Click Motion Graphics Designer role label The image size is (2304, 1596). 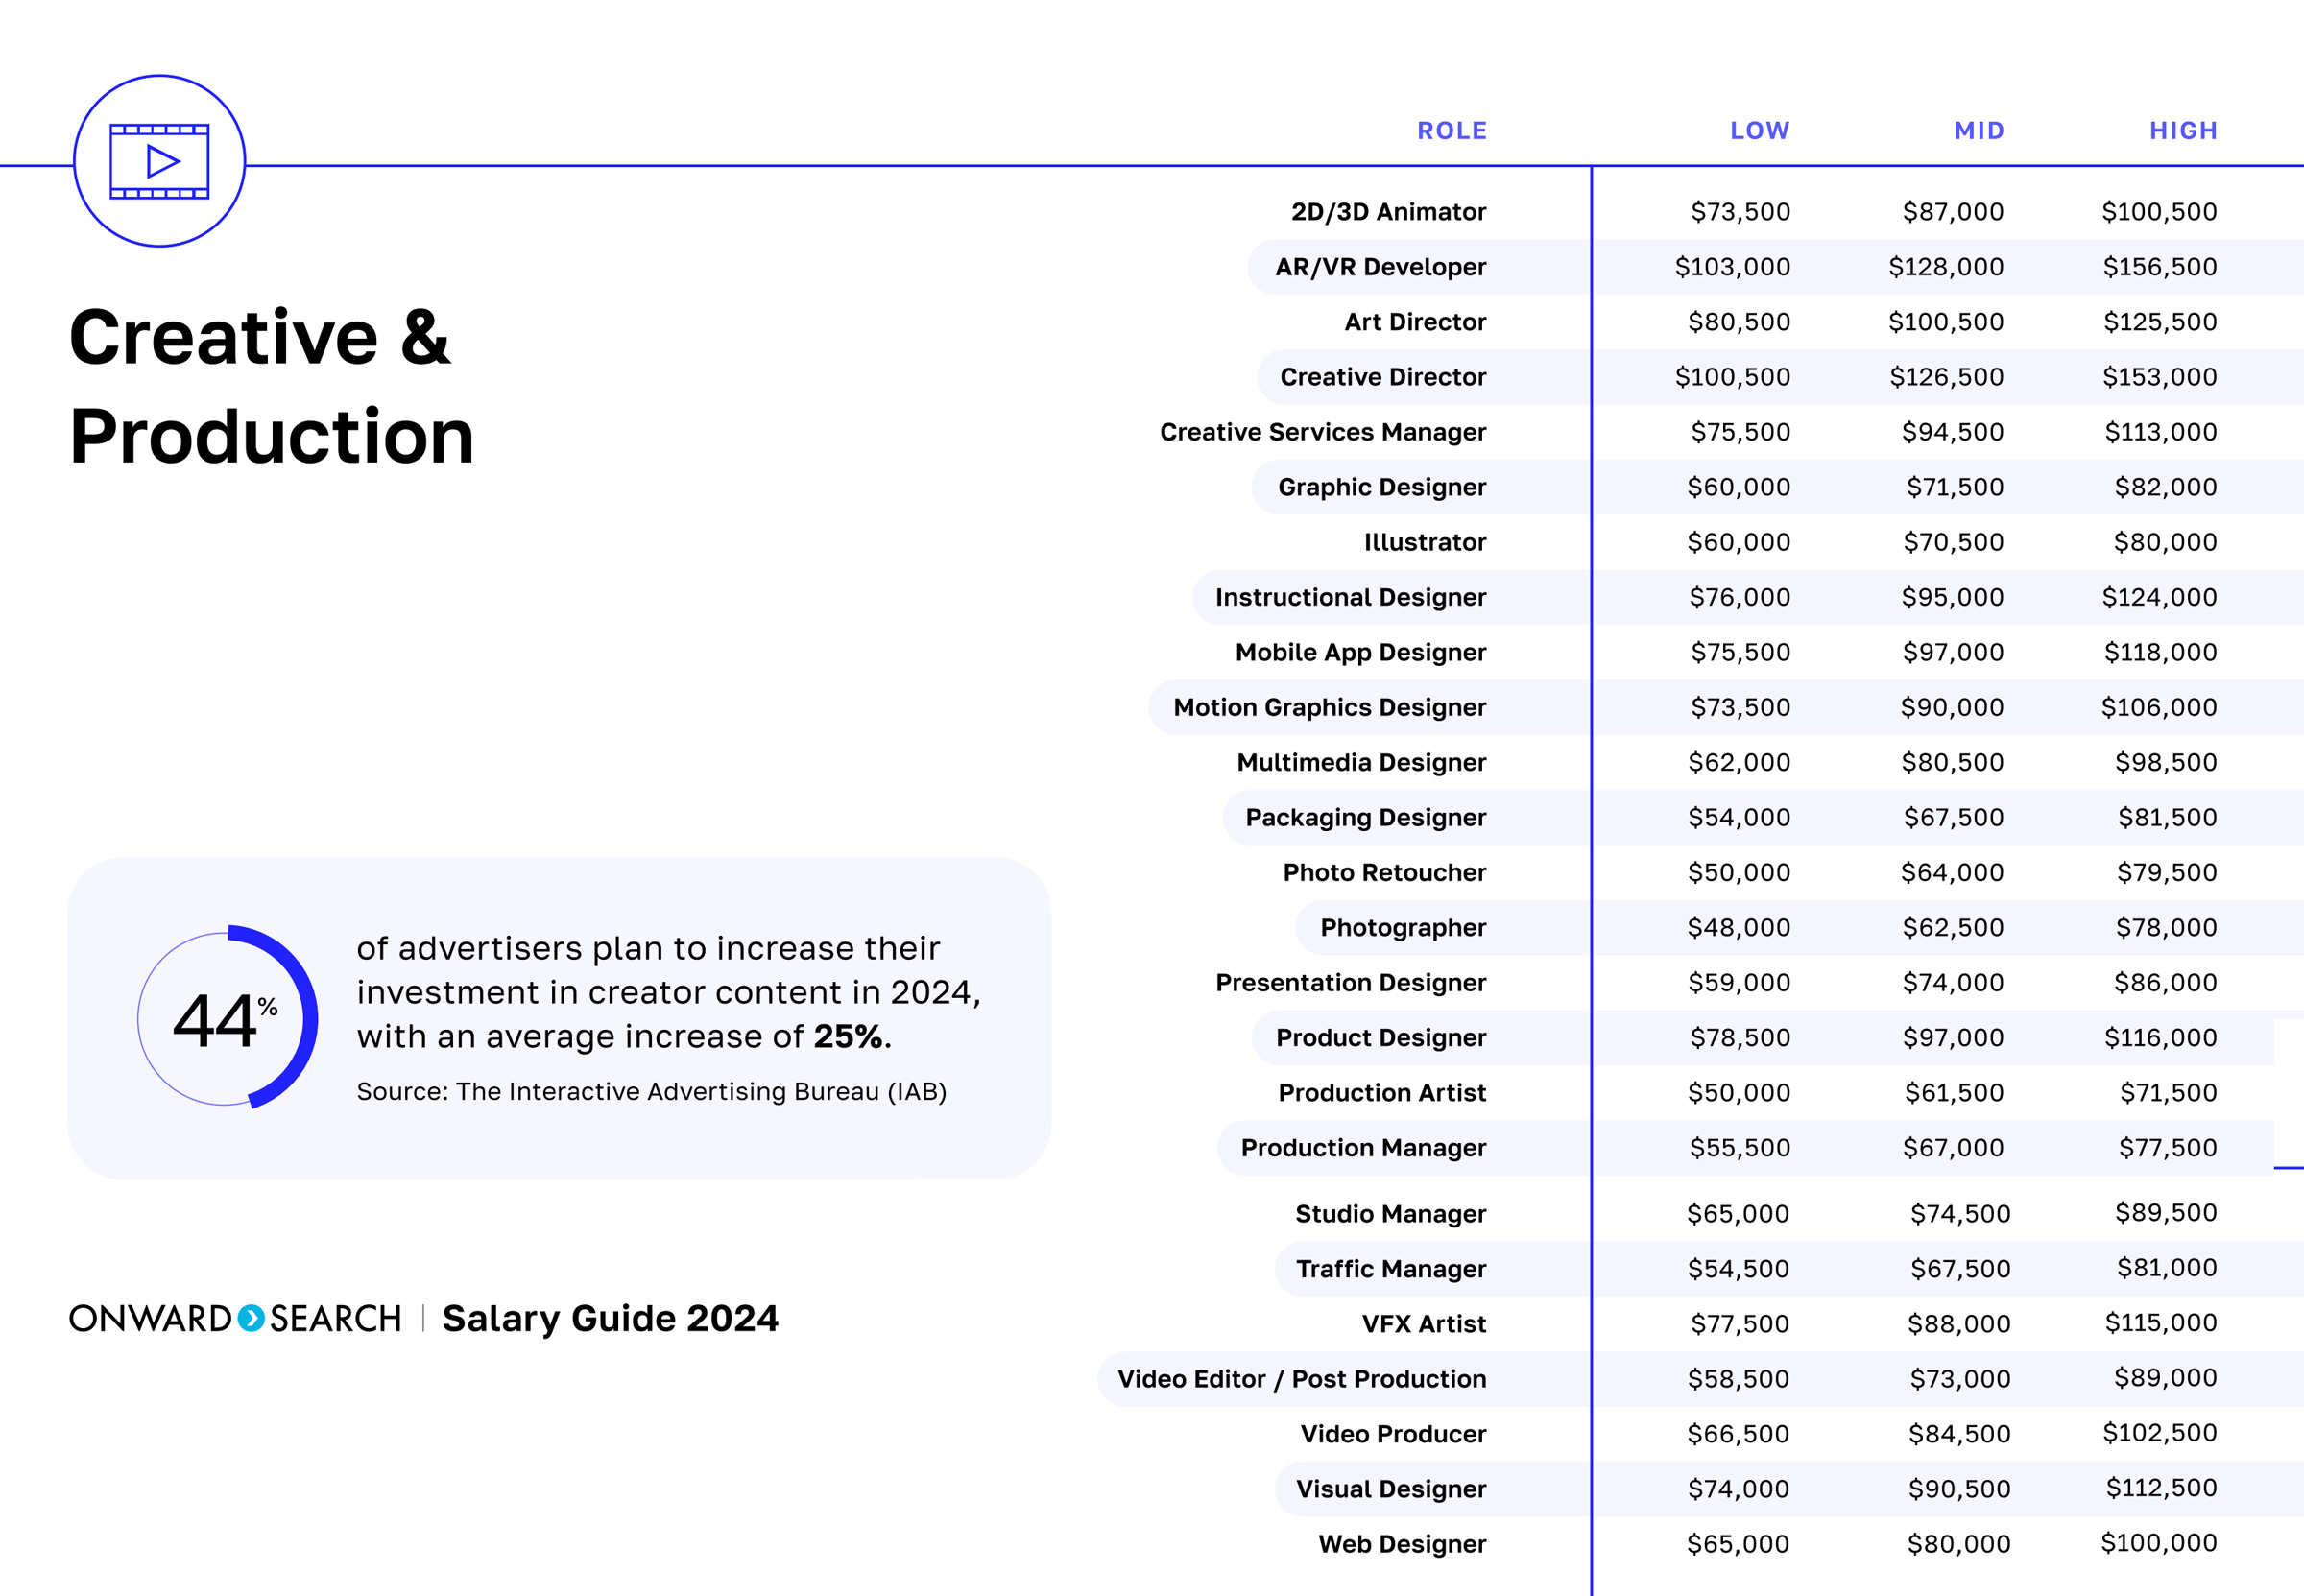pyautogui.click(x=1329, y=707)
